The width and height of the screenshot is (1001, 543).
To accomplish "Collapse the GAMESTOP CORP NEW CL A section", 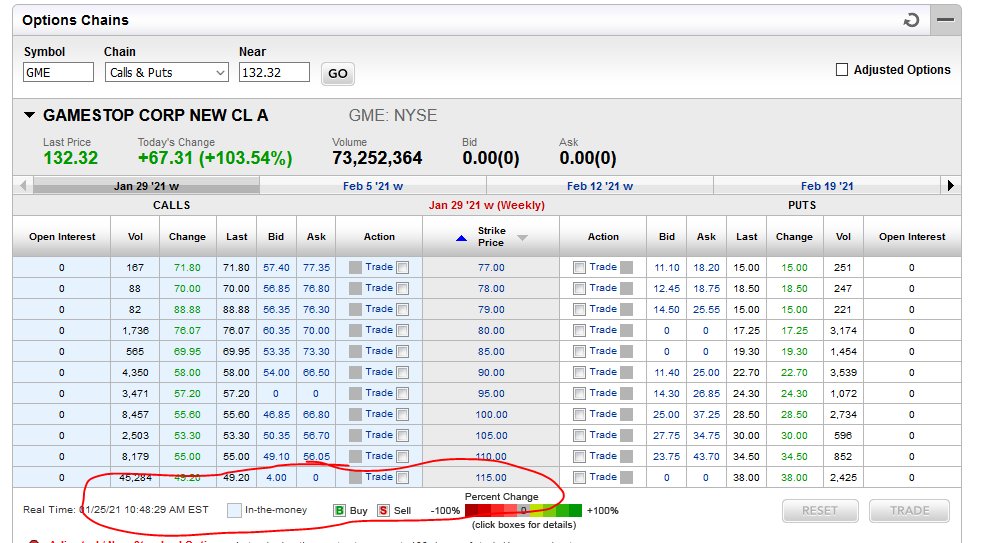I will 29,115.
